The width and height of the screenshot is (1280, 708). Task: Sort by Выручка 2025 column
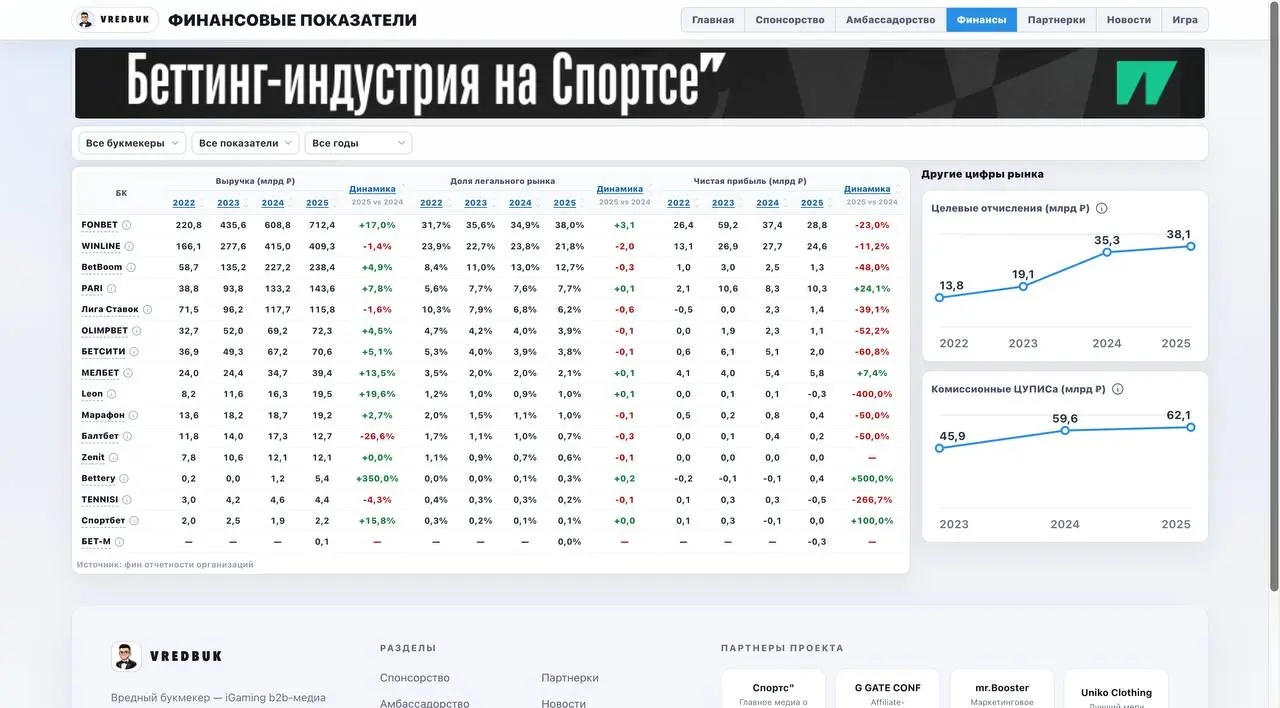(x=317, y=203)
